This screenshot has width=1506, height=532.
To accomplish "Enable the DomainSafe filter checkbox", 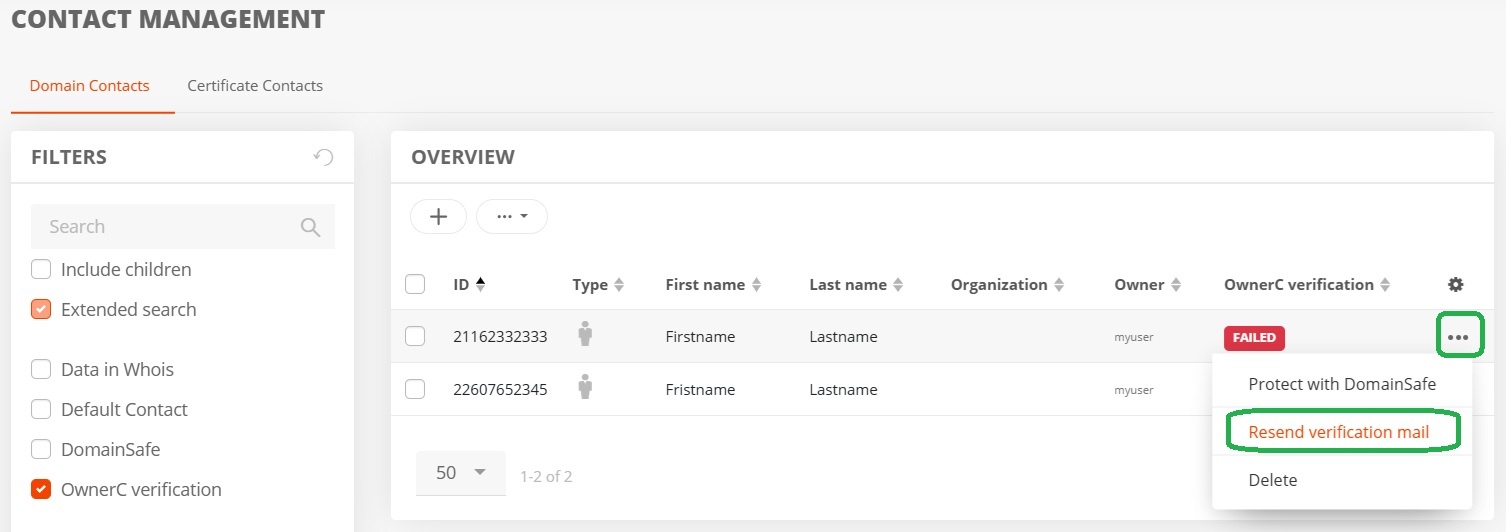I will tap(41, 449).
